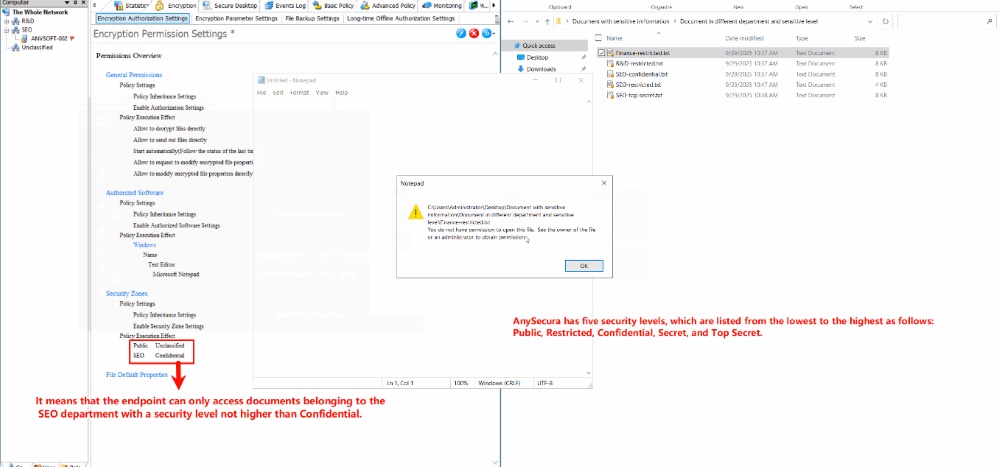Image resolution: width=1000 pixels, height=467 pixels.
Task: Click the Explorer search magnifier icon
Action: pos(989,20)
